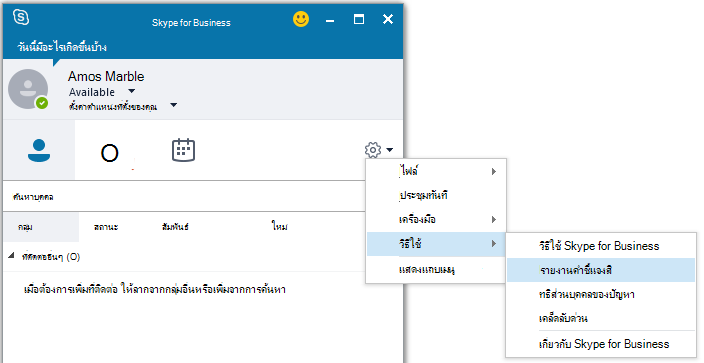Click the highlighted รายงาน submenu item

coord(601,270)
